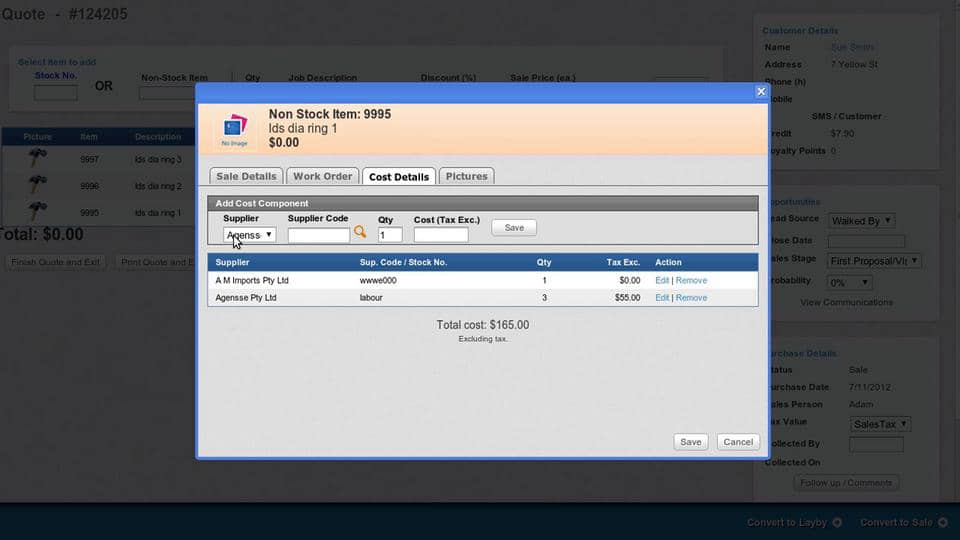
Task: Click the Convert to Layby arrow icon
Action: click(837, 522)
